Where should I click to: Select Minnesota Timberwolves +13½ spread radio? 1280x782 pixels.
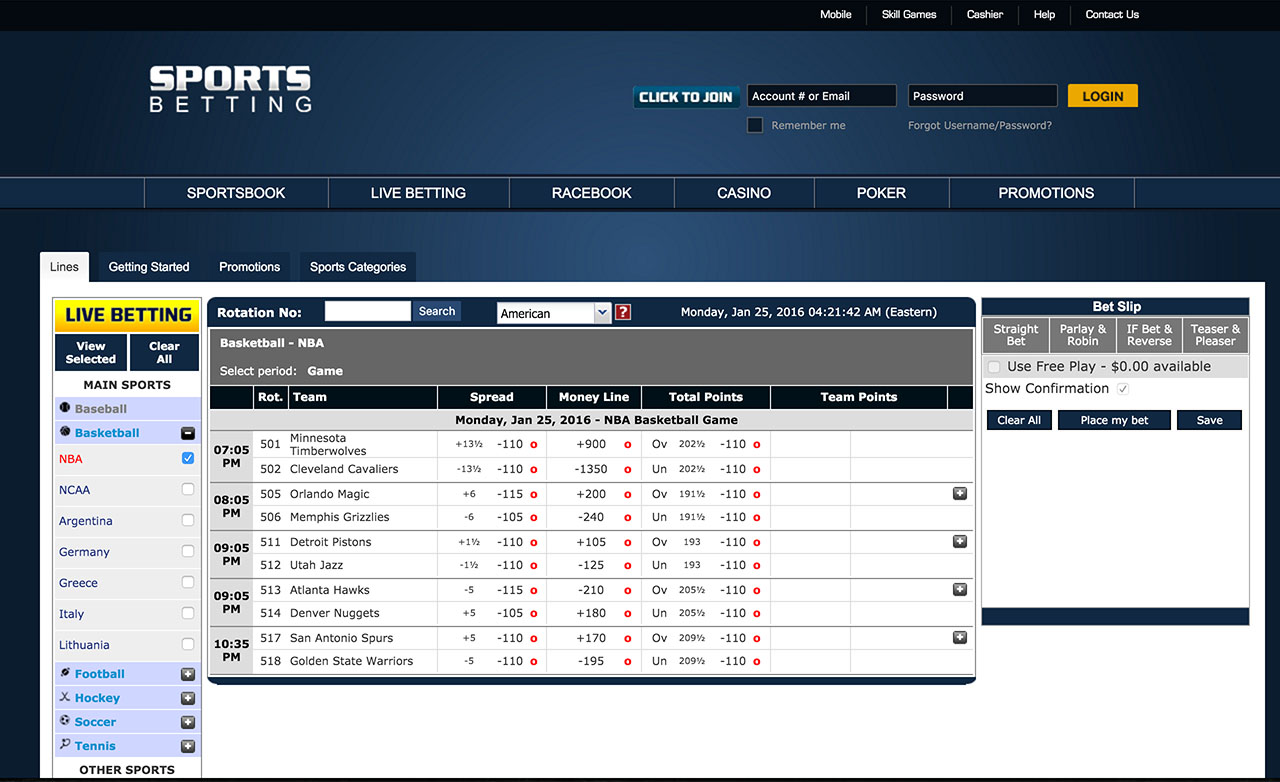[534, 445]
